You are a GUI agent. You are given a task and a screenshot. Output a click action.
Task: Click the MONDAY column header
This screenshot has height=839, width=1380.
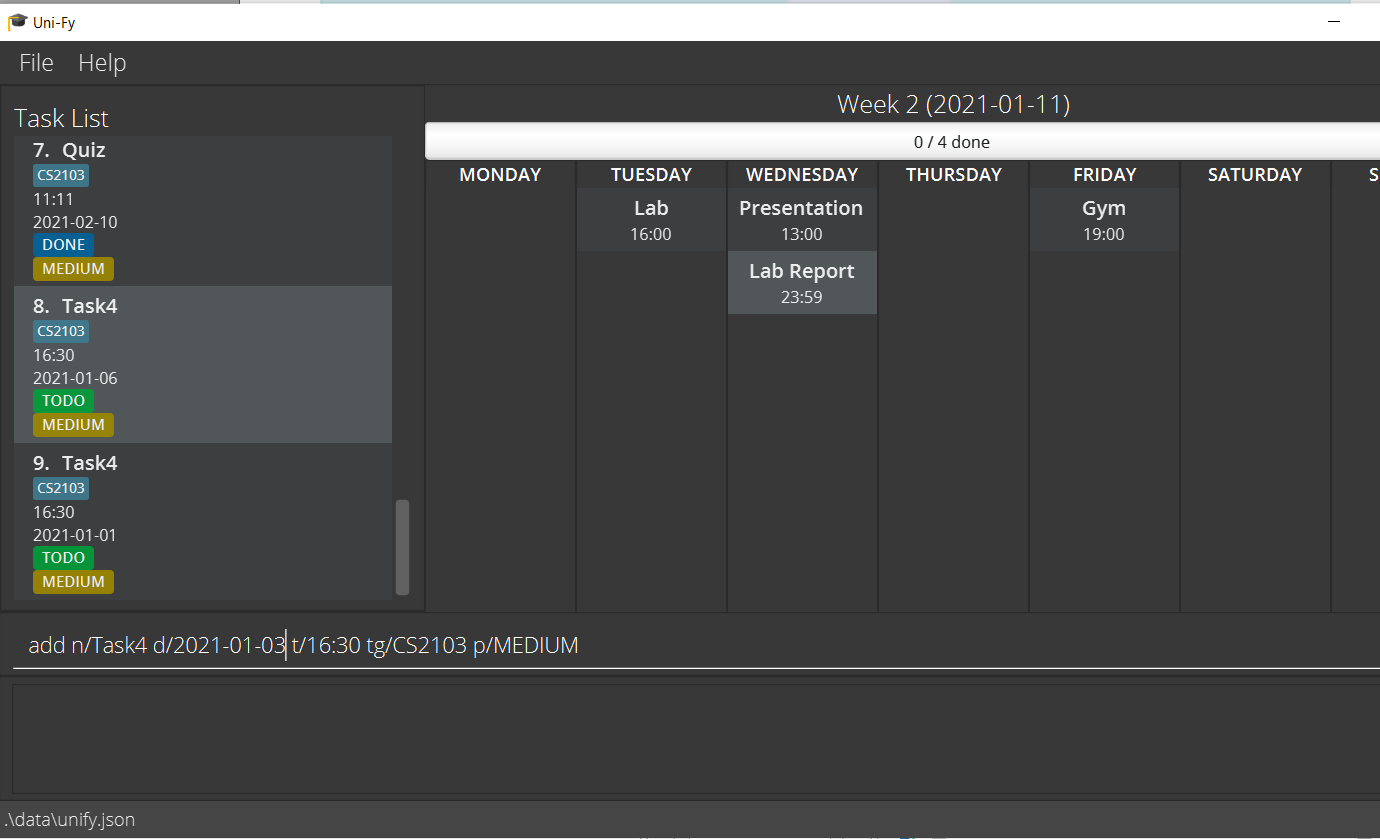pyautogui.click(x=500, y=175)
